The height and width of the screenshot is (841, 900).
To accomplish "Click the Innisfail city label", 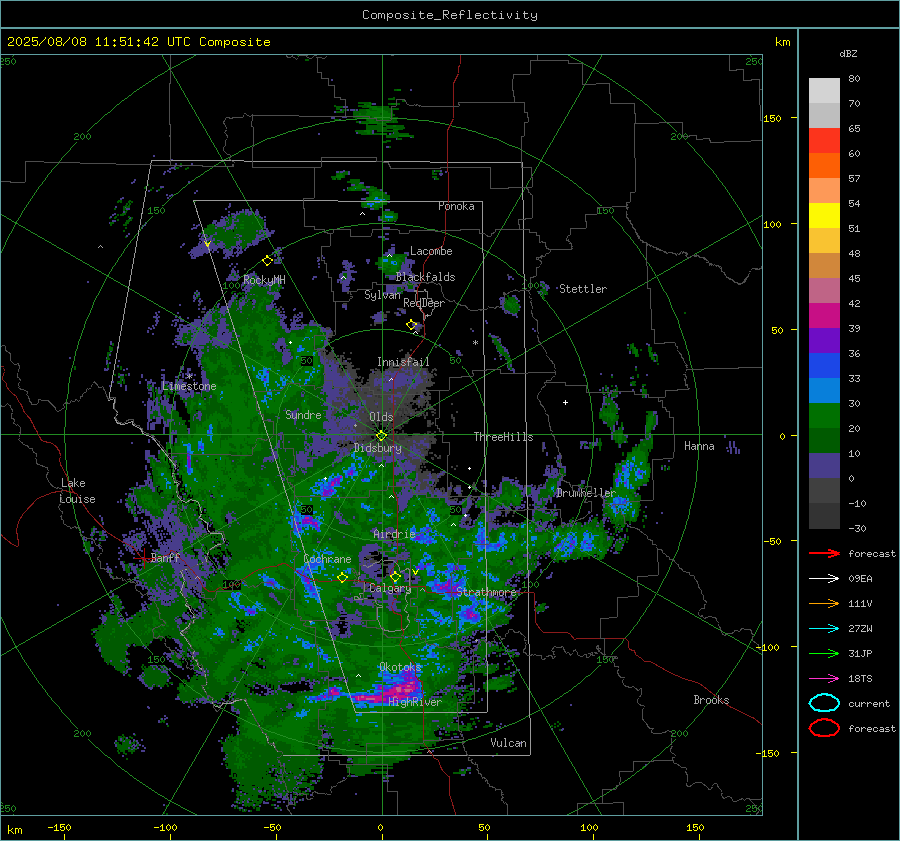I will [x=403, y=362].
